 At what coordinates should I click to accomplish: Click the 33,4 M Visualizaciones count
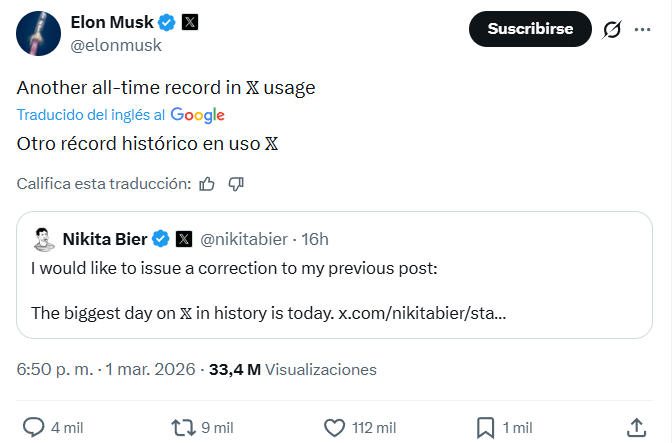(x=292, y=369)
